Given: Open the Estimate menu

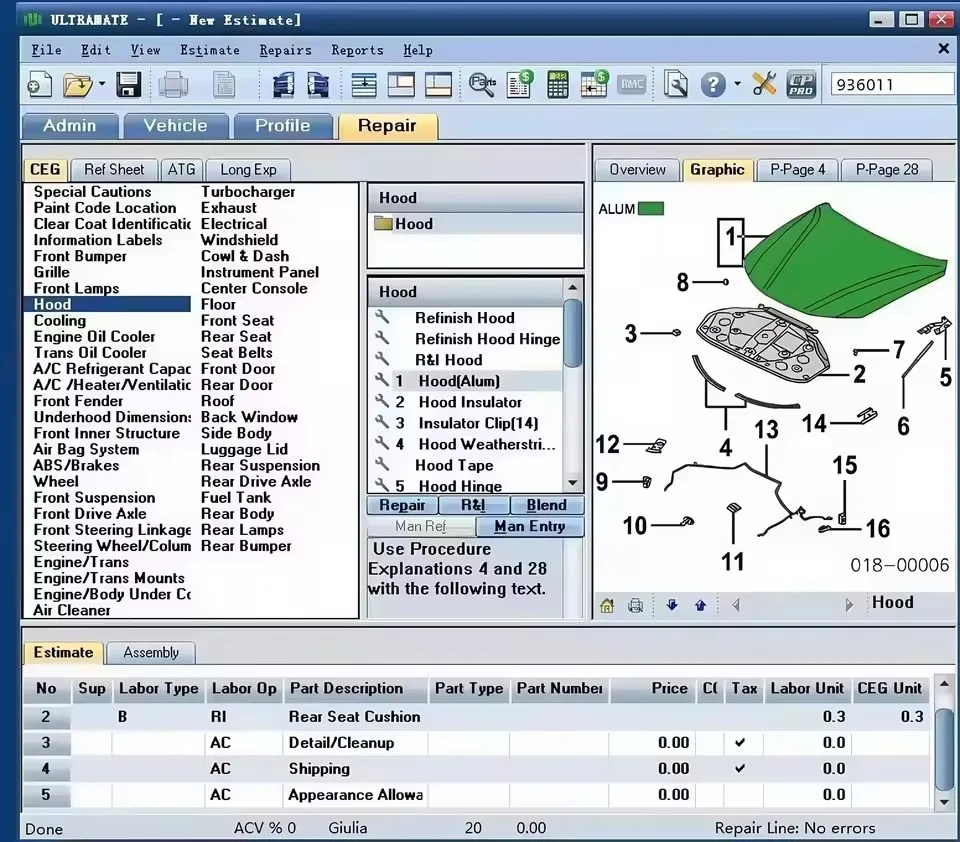Looking at the screenshot, I should click(209, 50).
